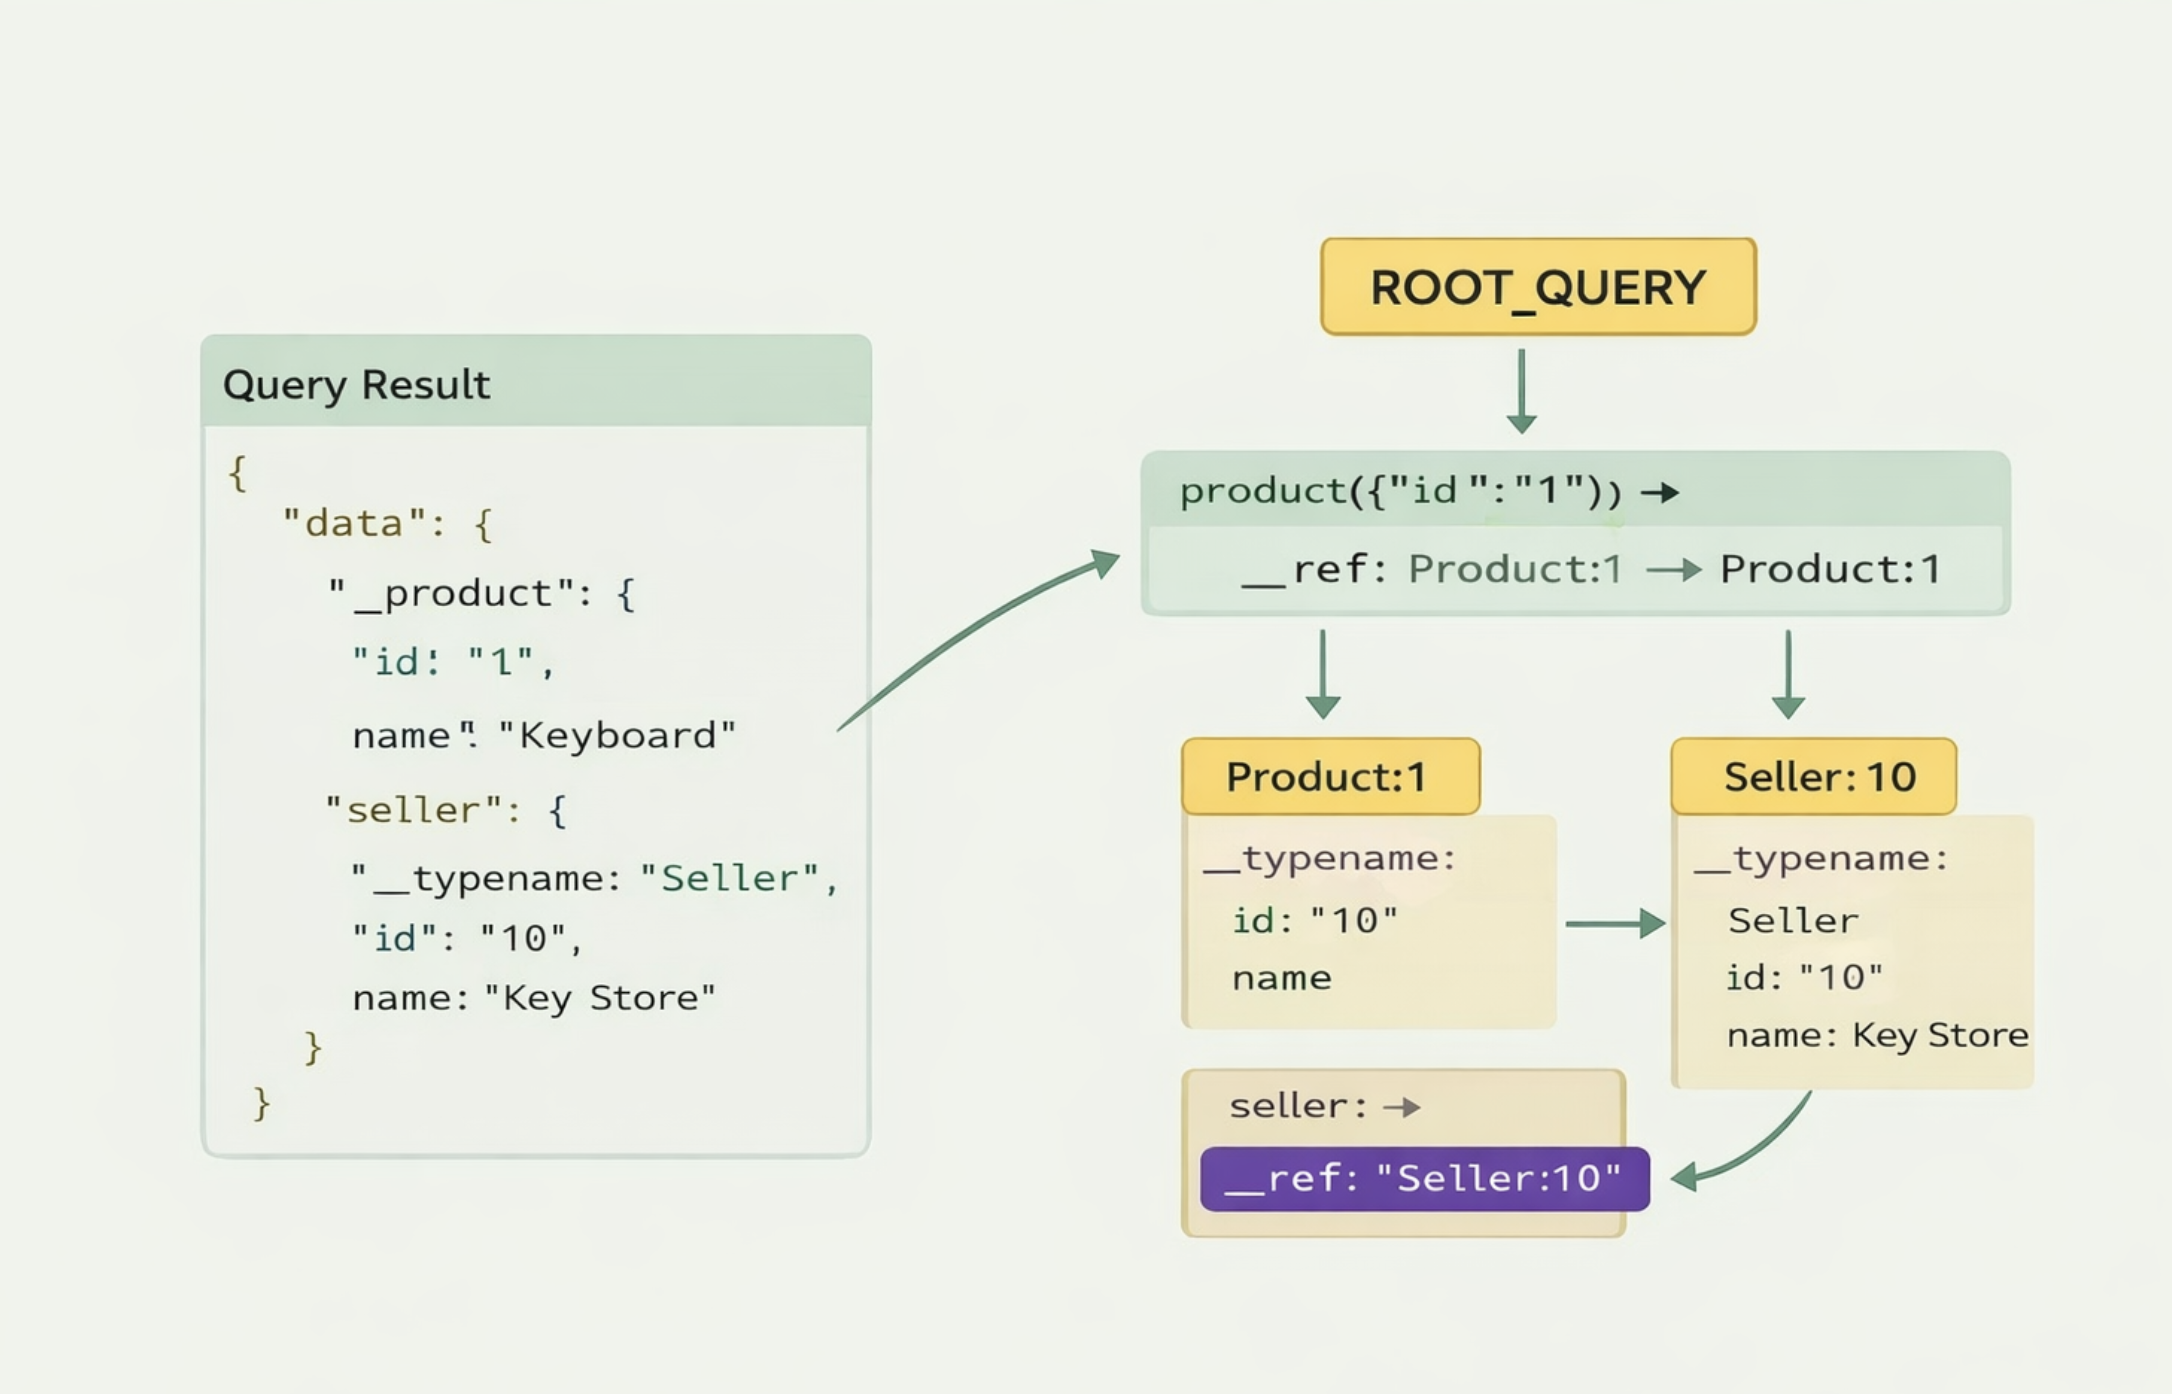2172x1394 pixels.
Task: Click the arrow between the two Product:1 refs
Action: pyautogui.click(x=1674, y=570)
